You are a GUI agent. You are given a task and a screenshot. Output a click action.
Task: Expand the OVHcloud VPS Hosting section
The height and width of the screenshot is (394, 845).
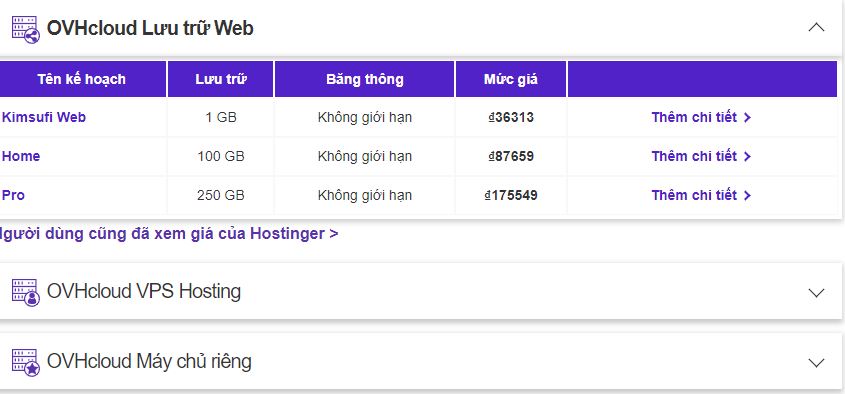coord(816,293)
